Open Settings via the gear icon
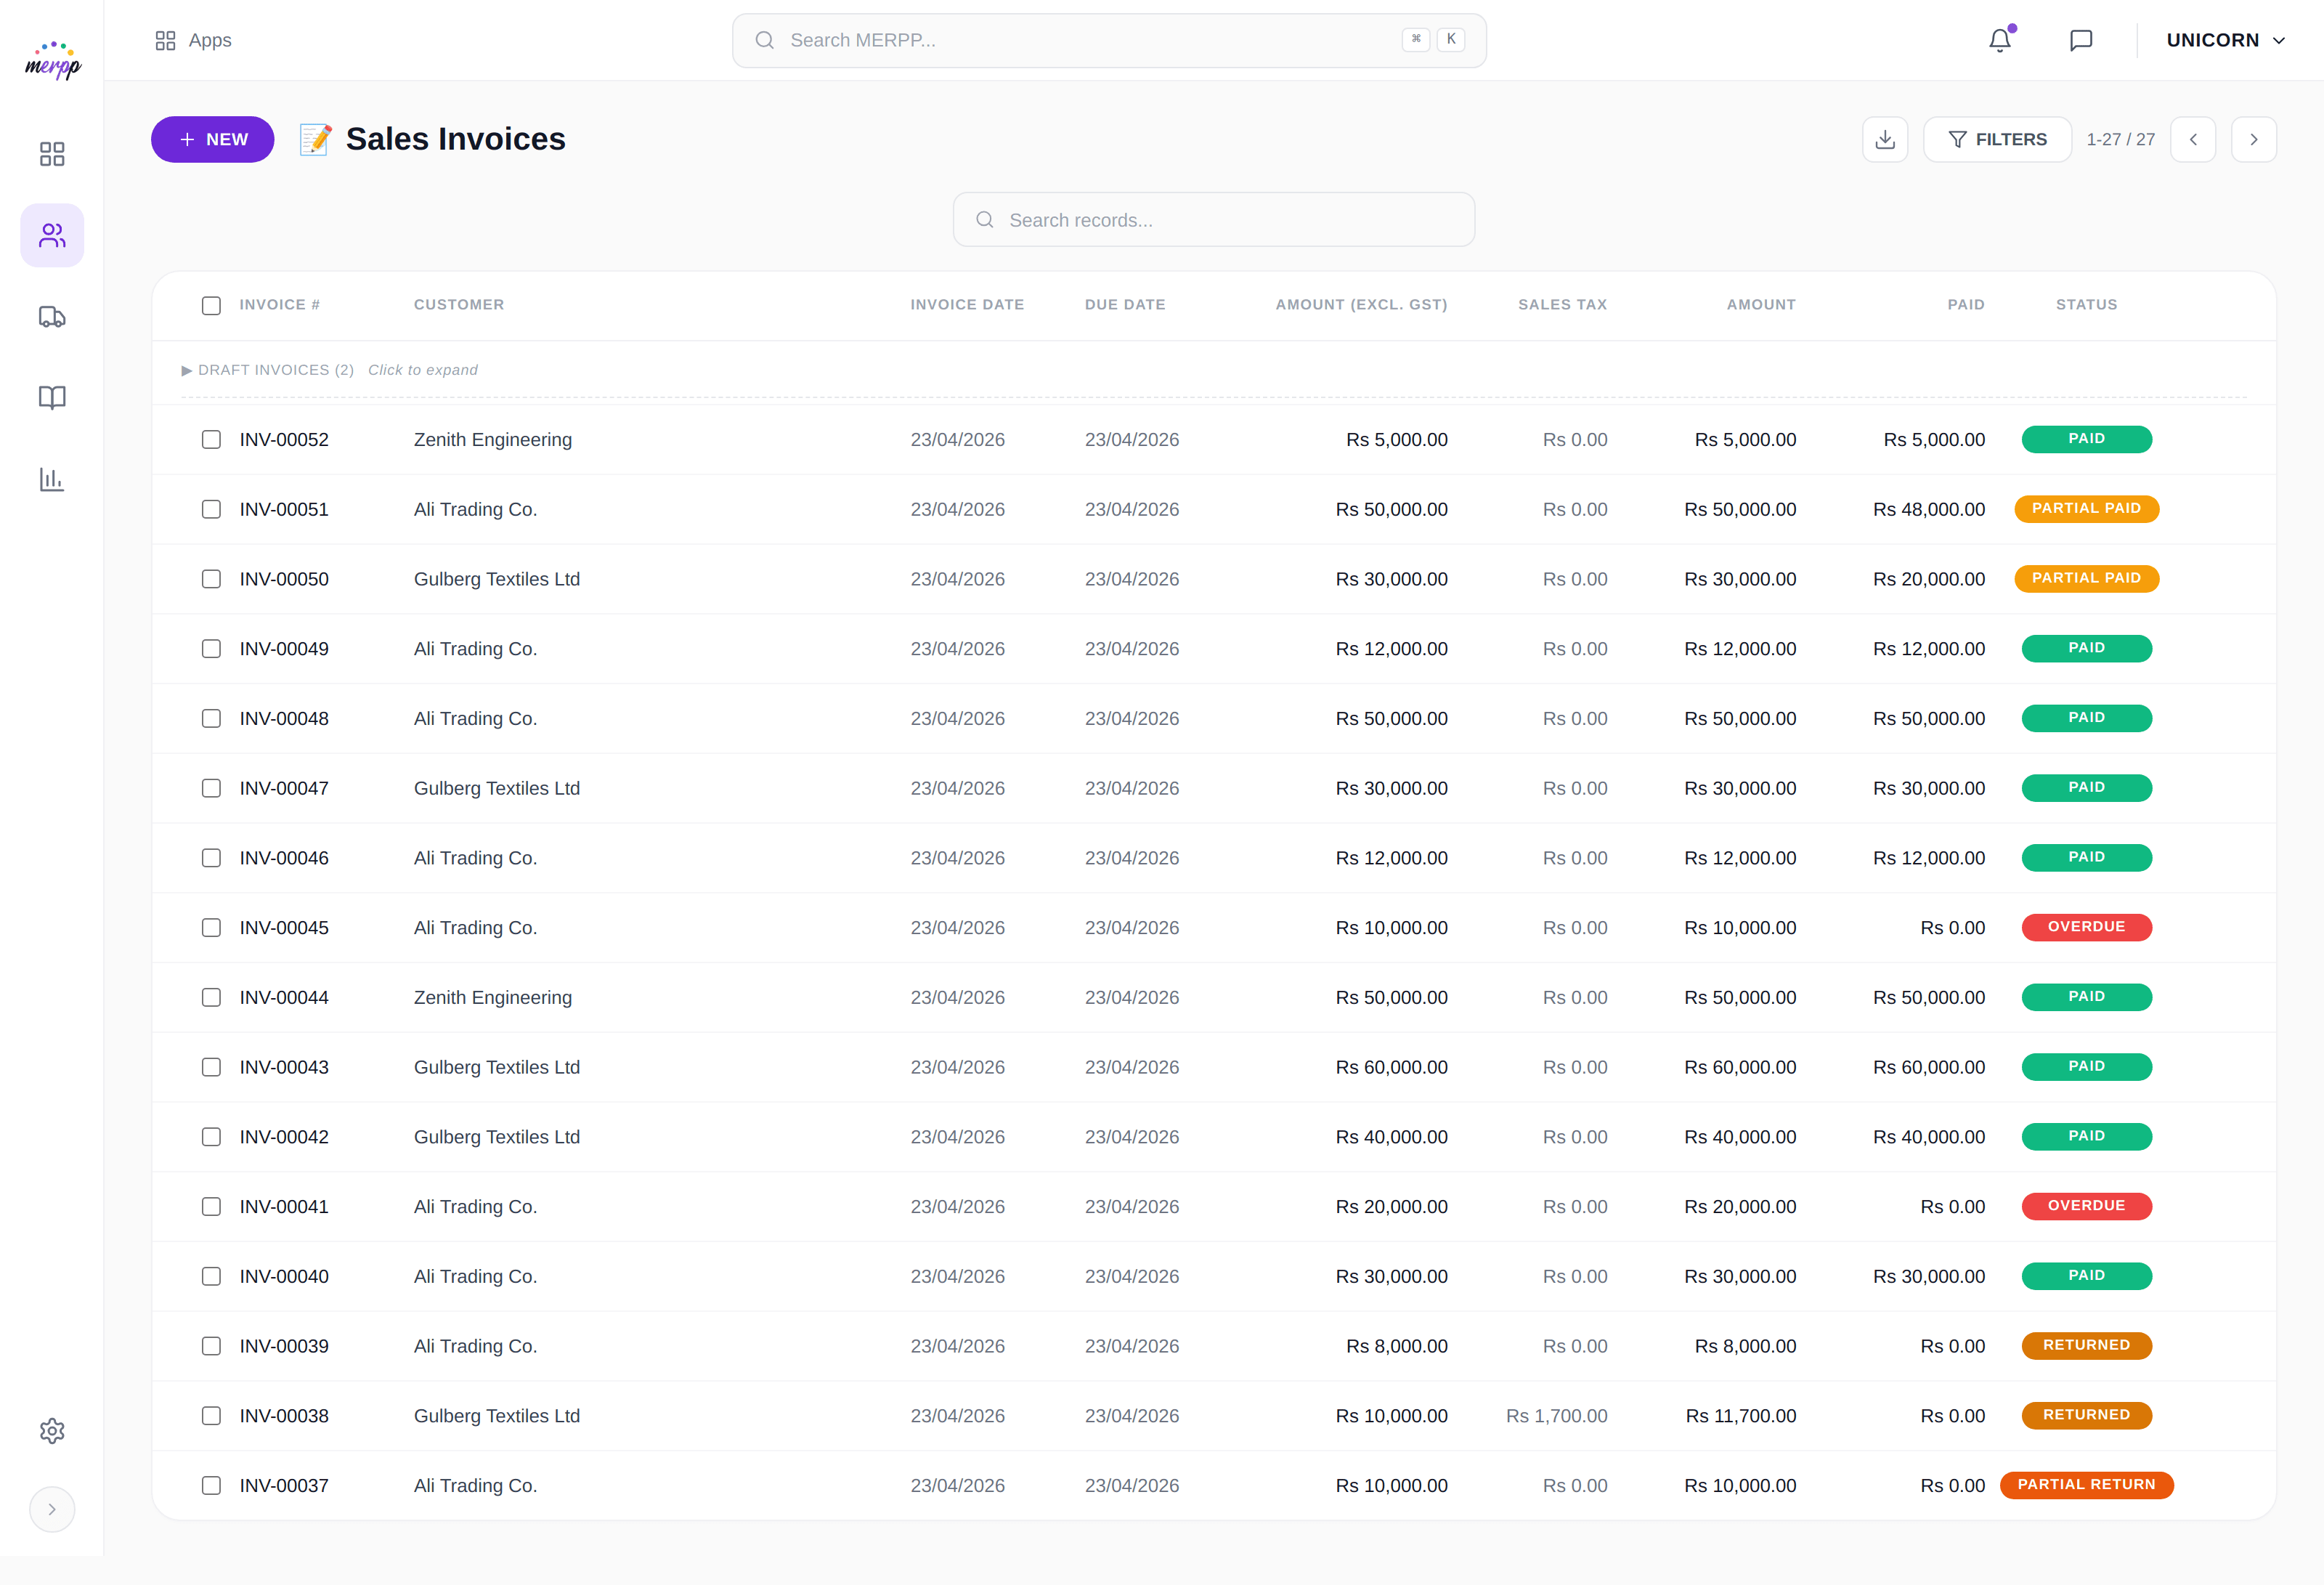Image resolution: width=2324 pixels, height=1585 pixels. coord(52,1430)
